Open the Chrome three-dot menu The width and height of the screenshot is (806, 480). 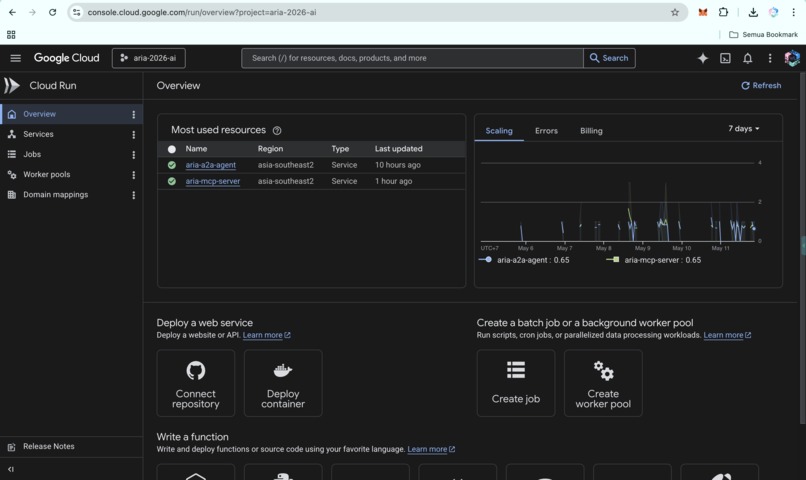pyautogui.click(x=793, y=12)
